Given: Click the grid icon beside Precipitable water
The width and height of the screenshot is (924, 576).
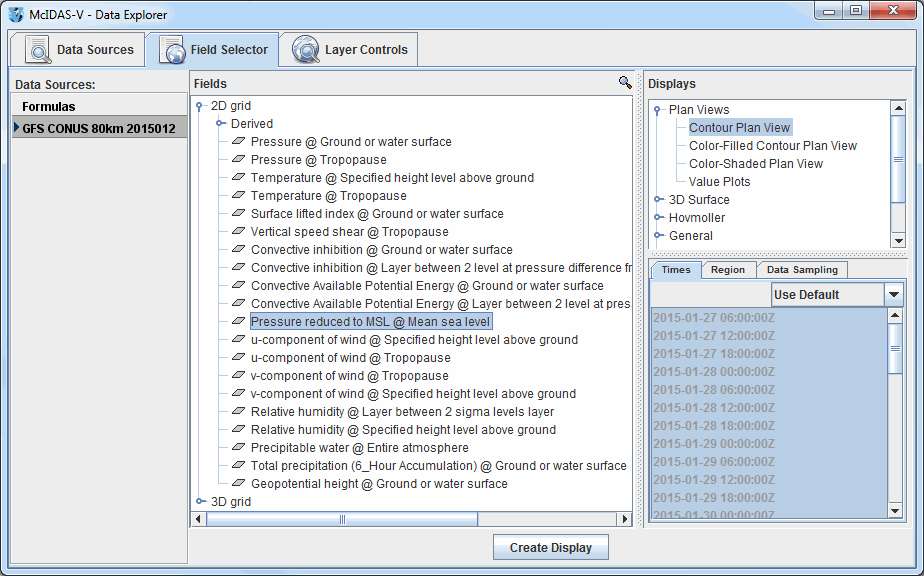Looking at the screenshot, I should [238, 448].
